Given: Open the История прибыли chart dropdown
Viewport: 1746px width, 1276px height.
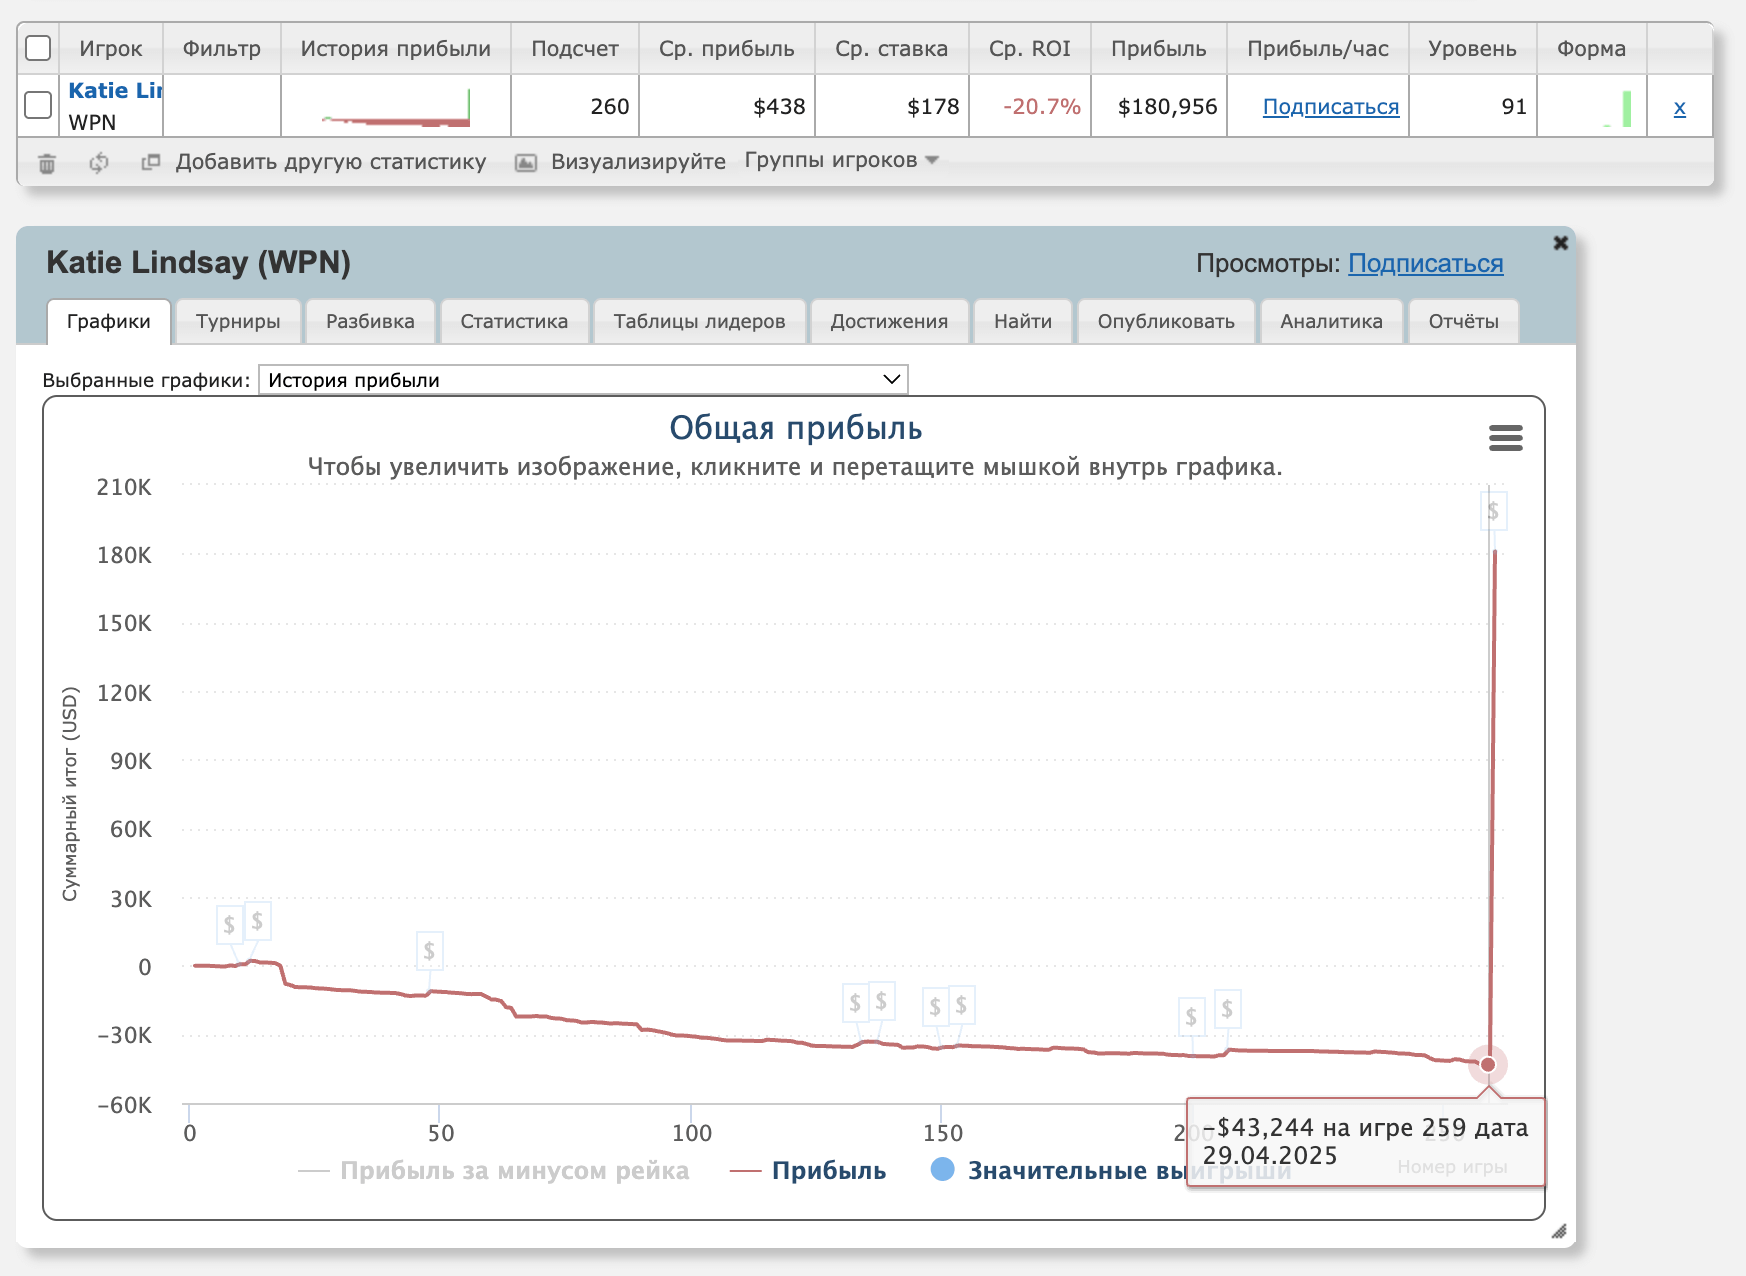Looking at the screenshot, I should click(583, 380).
